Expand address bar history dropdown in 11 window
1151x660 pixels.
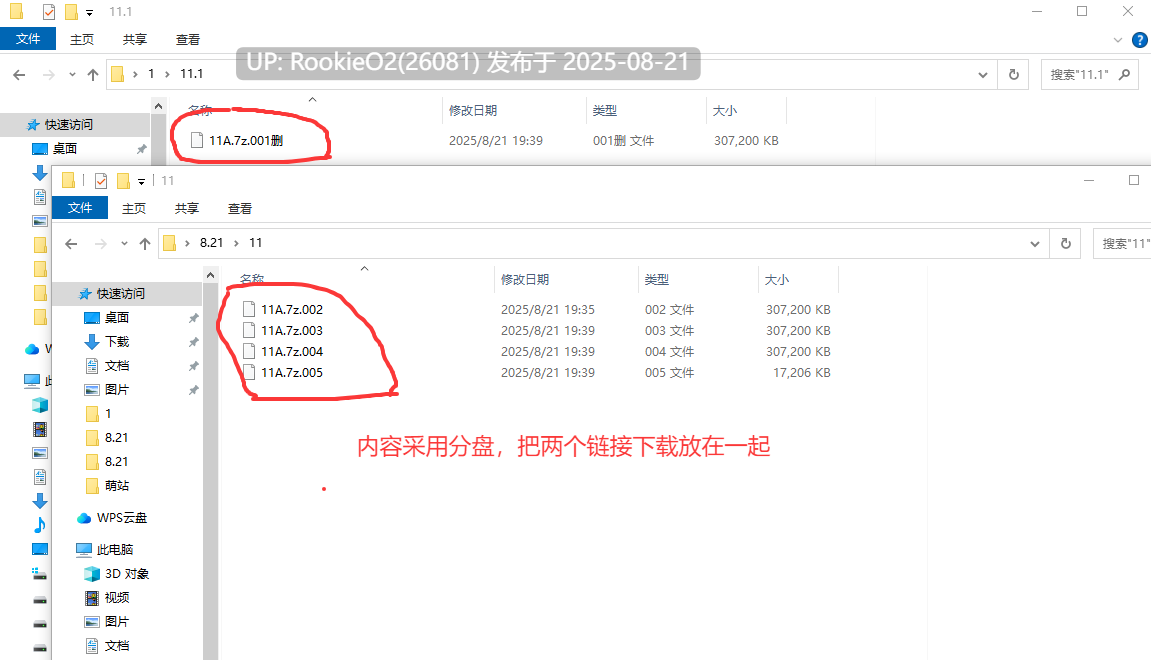point(1035,244)
